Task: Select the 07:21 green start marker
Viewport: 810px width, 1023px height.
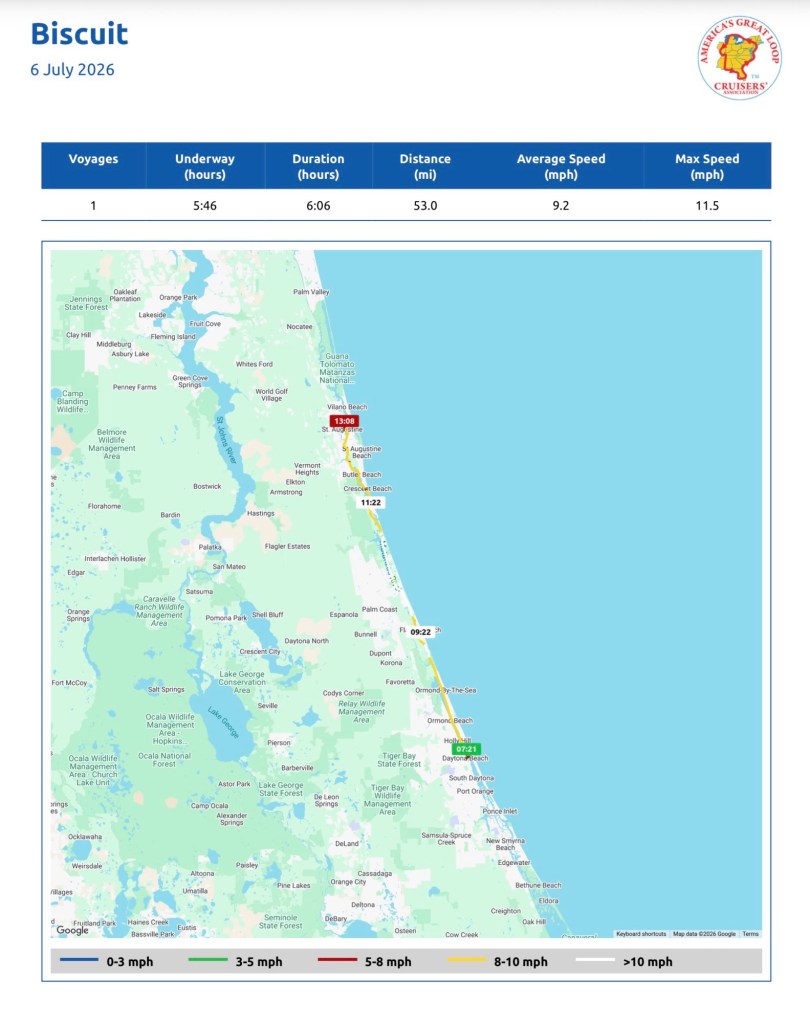Action: (x=466, y=749)
